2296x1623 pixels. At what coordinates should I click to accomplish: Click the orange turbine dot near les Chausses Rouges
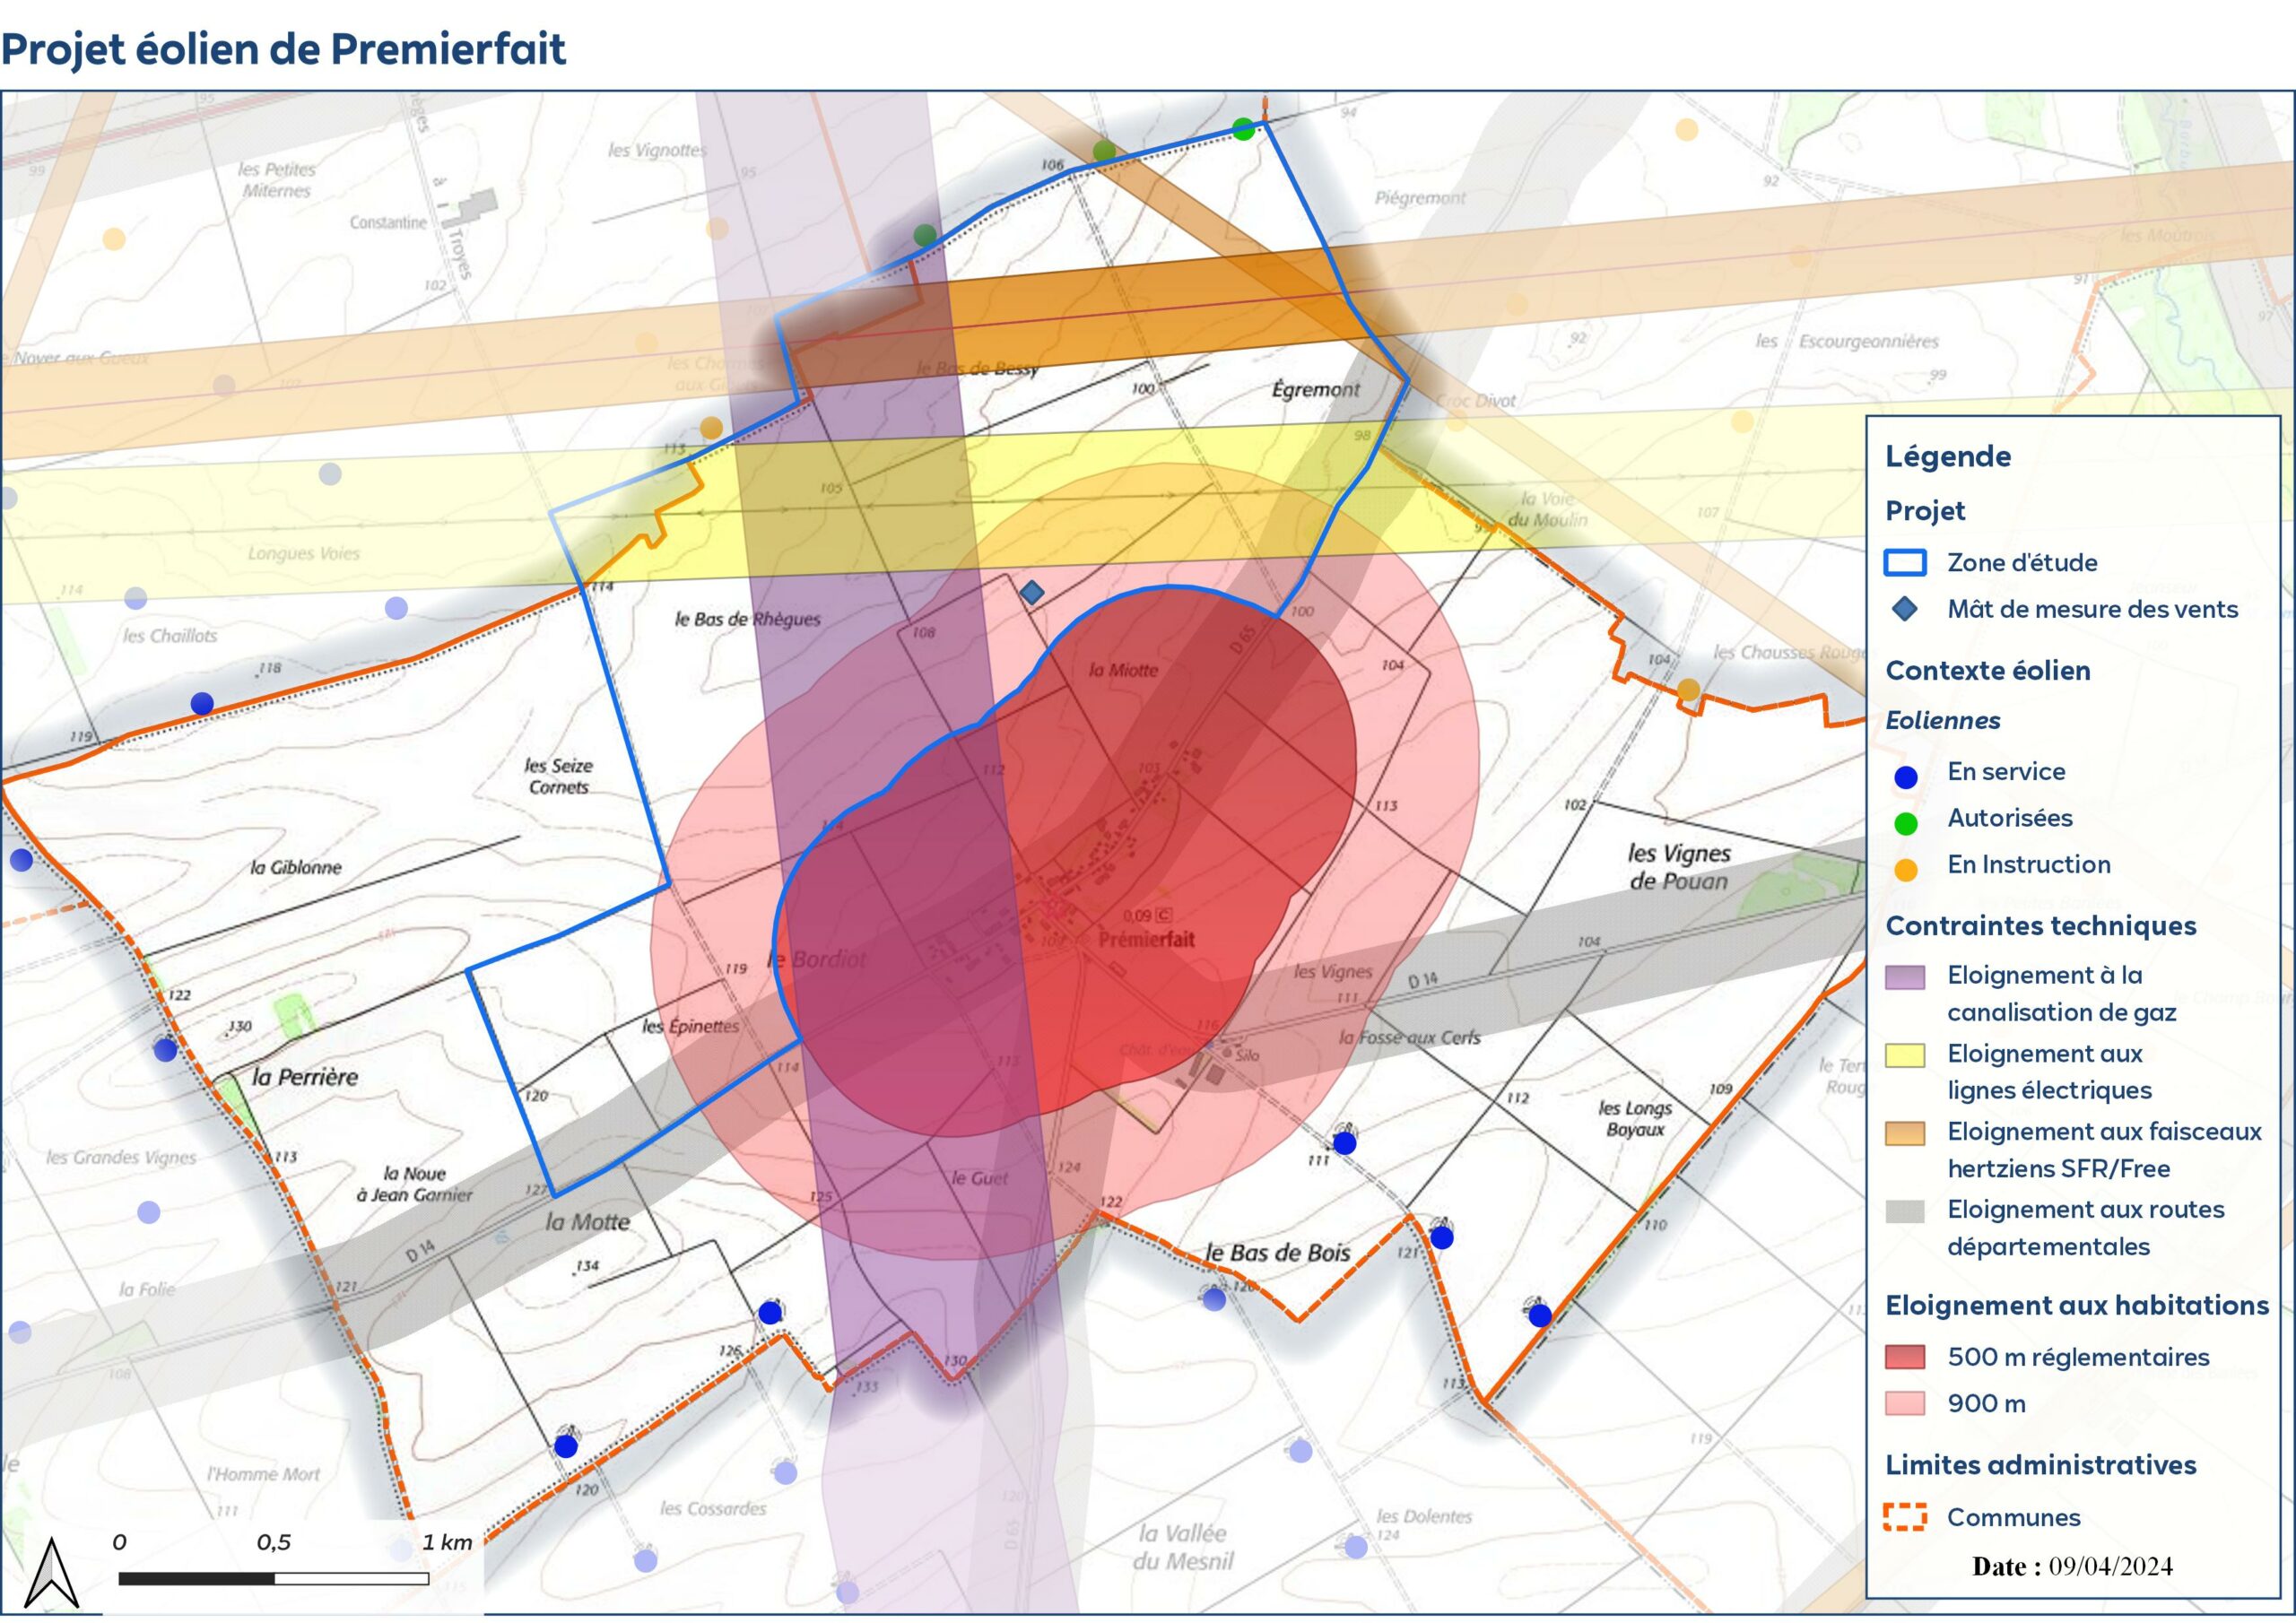click(x=1688, y=689)
